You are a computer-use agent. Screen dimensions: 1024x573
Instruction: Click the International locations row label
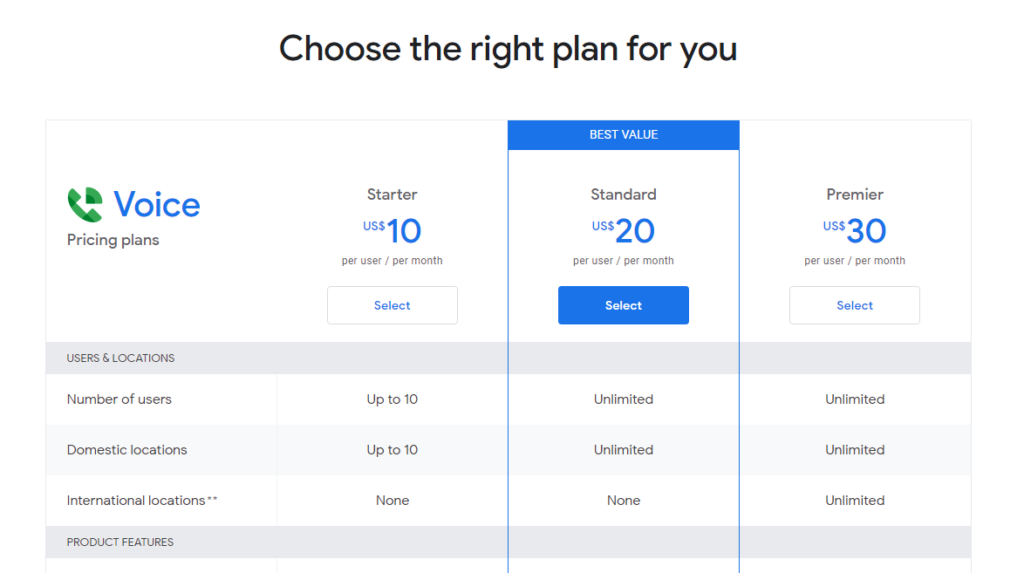(x=136, y=500)
